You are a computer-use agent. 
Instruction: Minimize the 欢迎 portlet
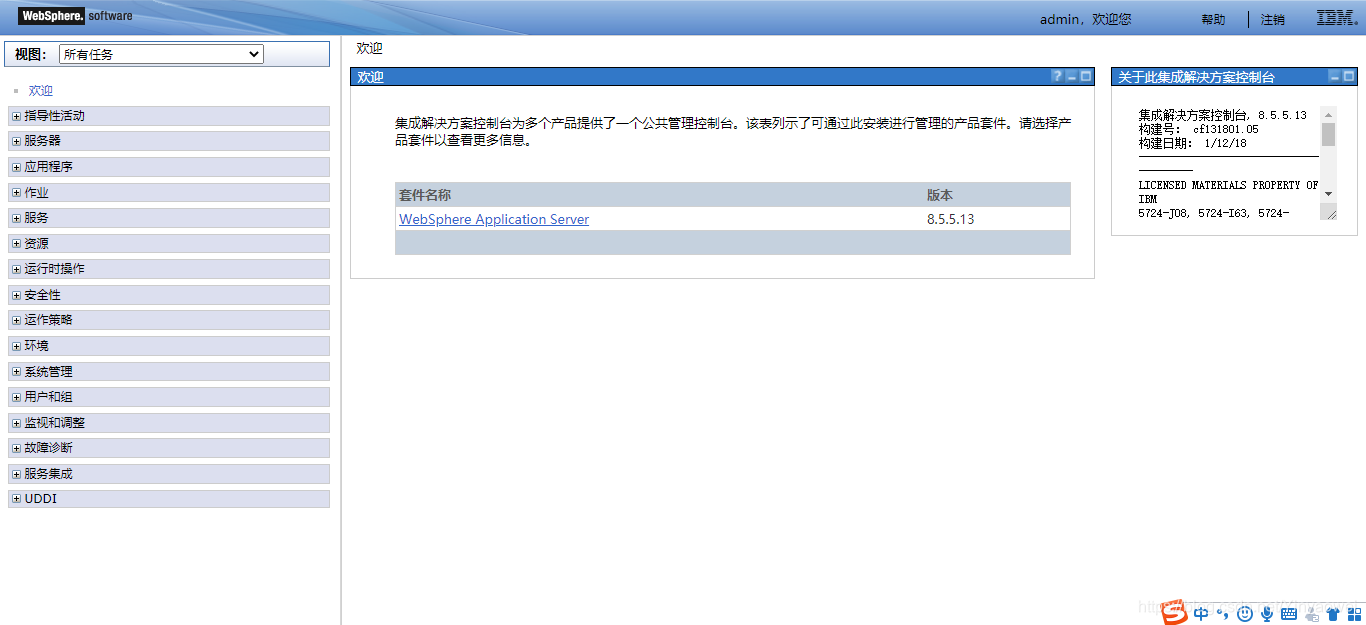(x=1072, y=76)
